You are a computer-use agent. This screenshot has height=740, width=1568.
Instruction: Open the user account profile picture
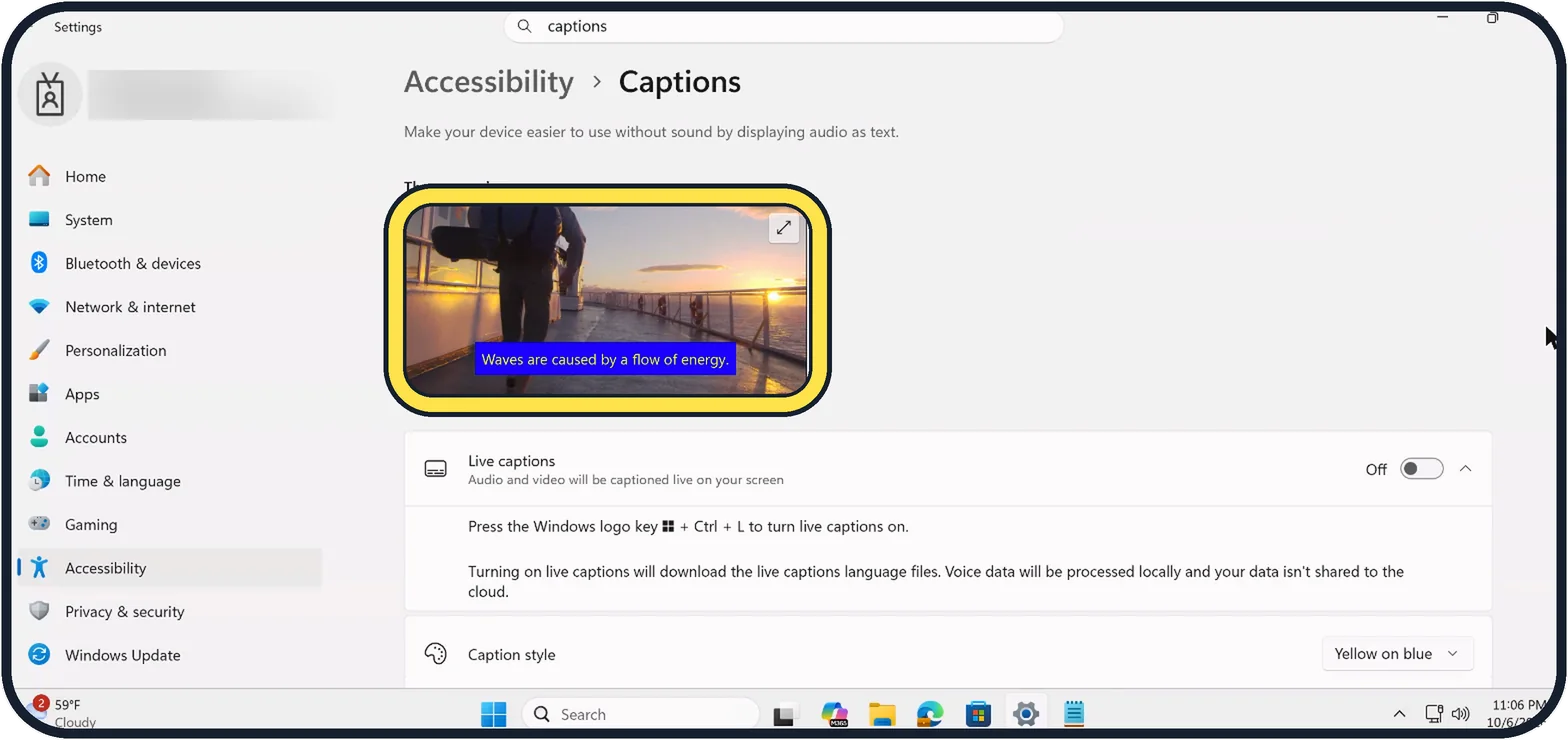pos(49,95)
